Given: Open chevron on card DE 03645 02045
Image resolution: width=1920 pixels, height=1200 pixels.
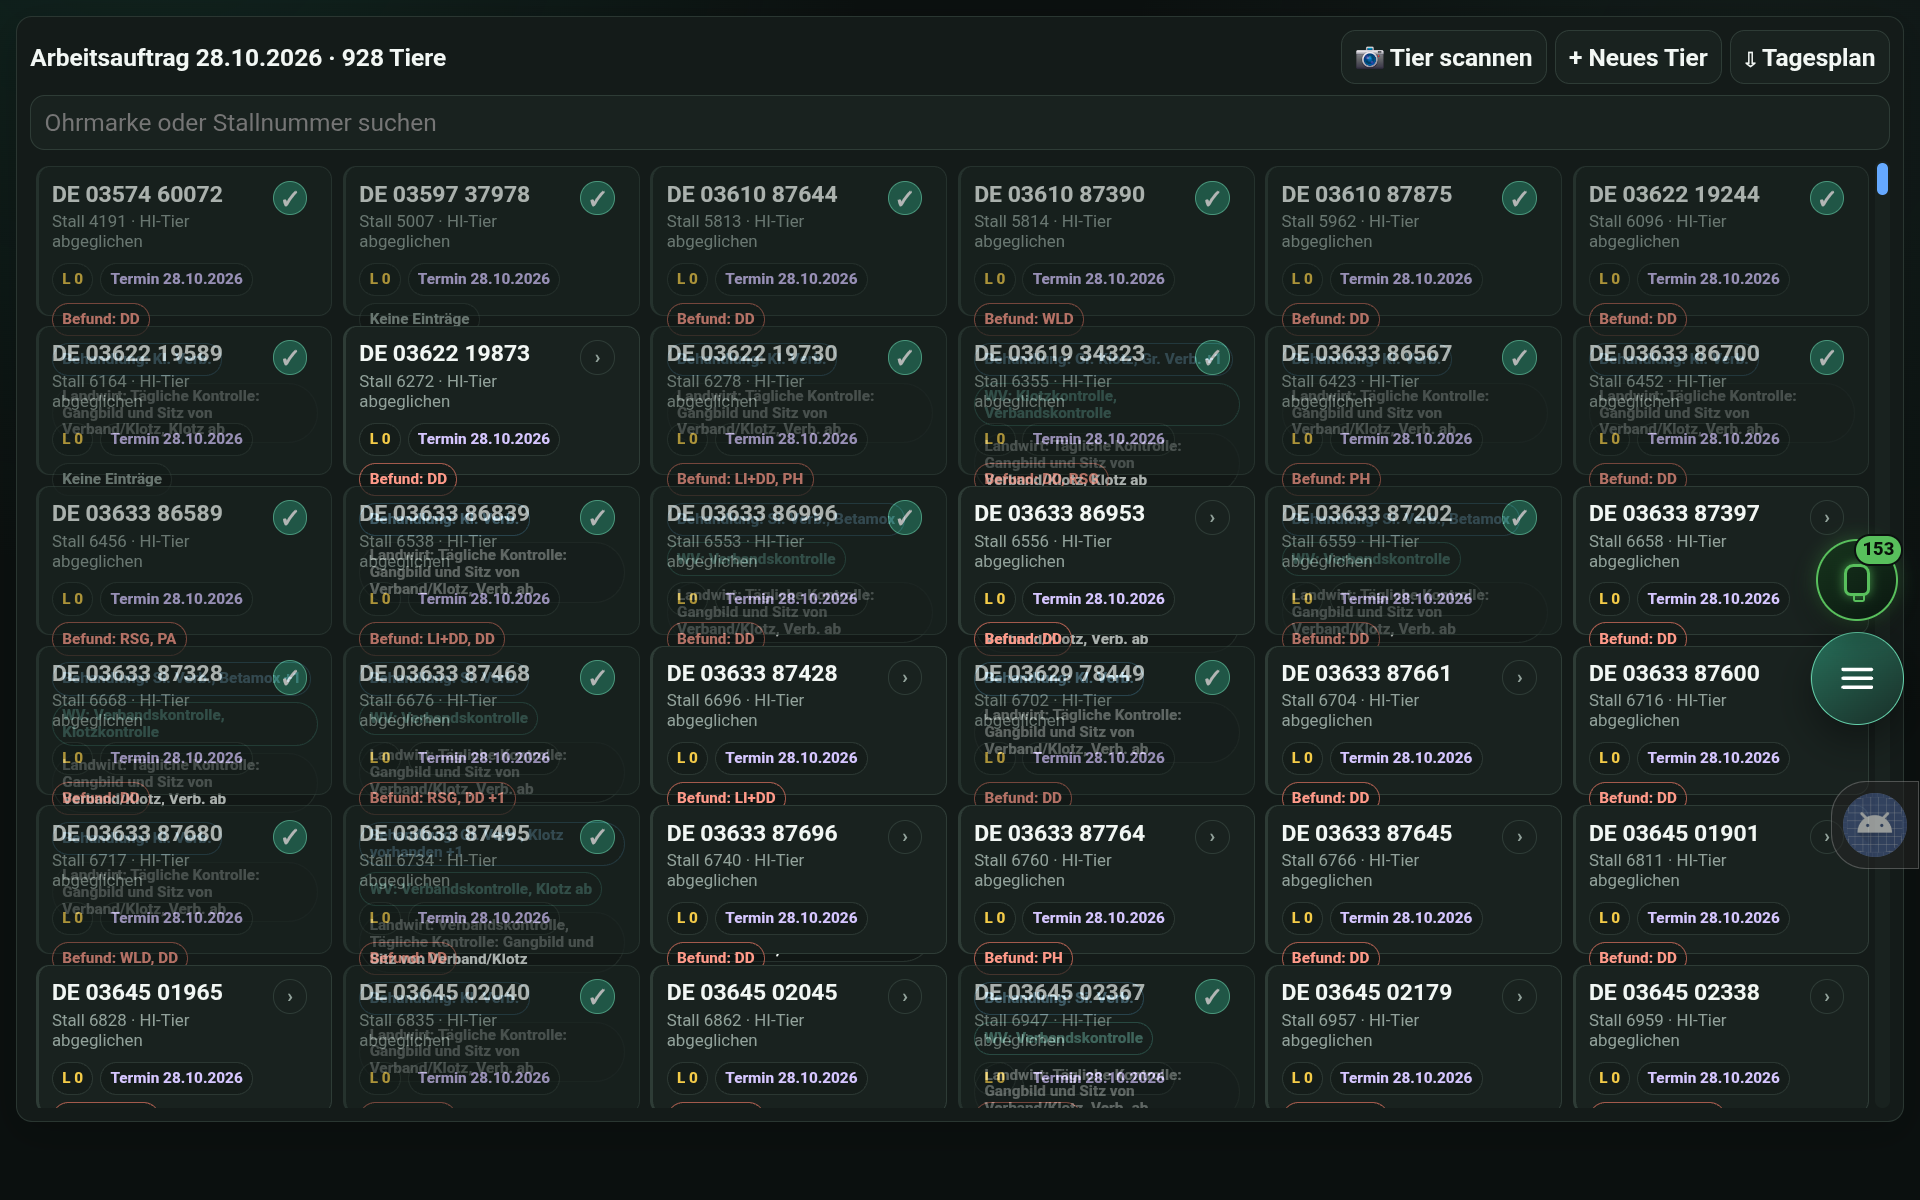Looking at the screenshot, I should tap(905, 997).
